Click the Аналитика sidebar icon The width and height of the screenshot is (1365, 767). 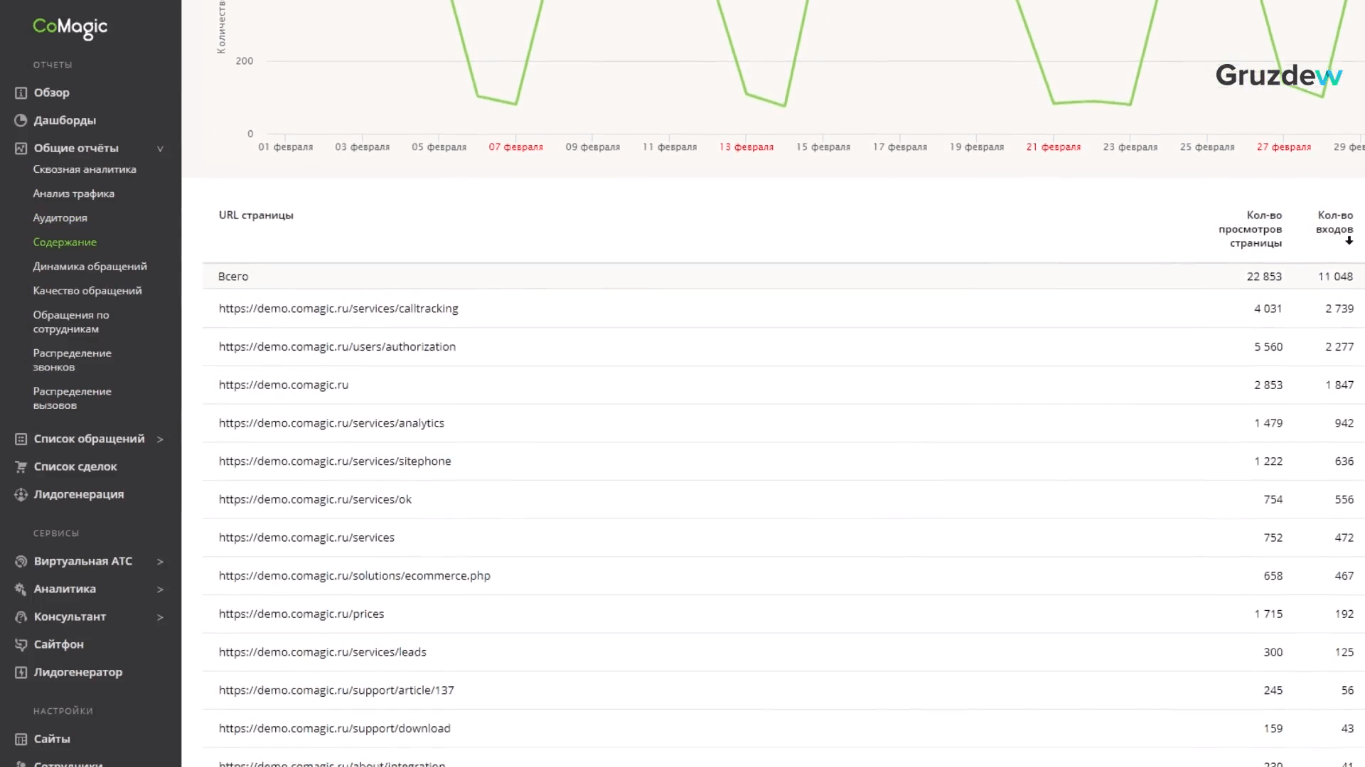pyautogui.click(x=20, y=590)
